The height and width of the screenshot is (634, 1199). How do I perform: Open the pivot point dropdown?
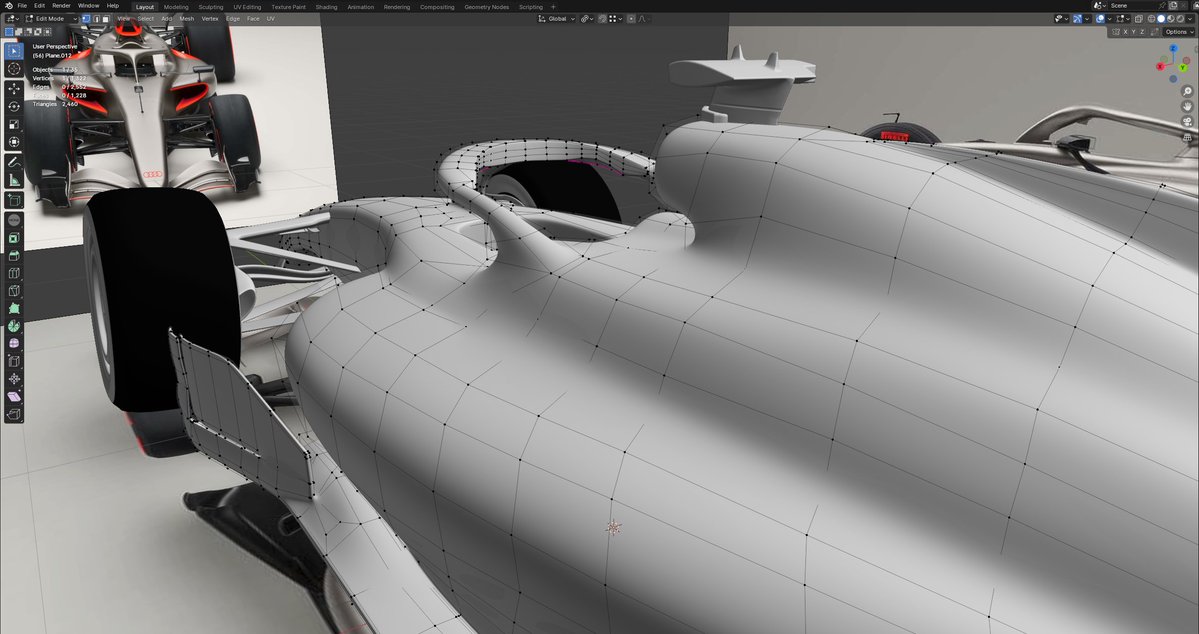(587, 19)
